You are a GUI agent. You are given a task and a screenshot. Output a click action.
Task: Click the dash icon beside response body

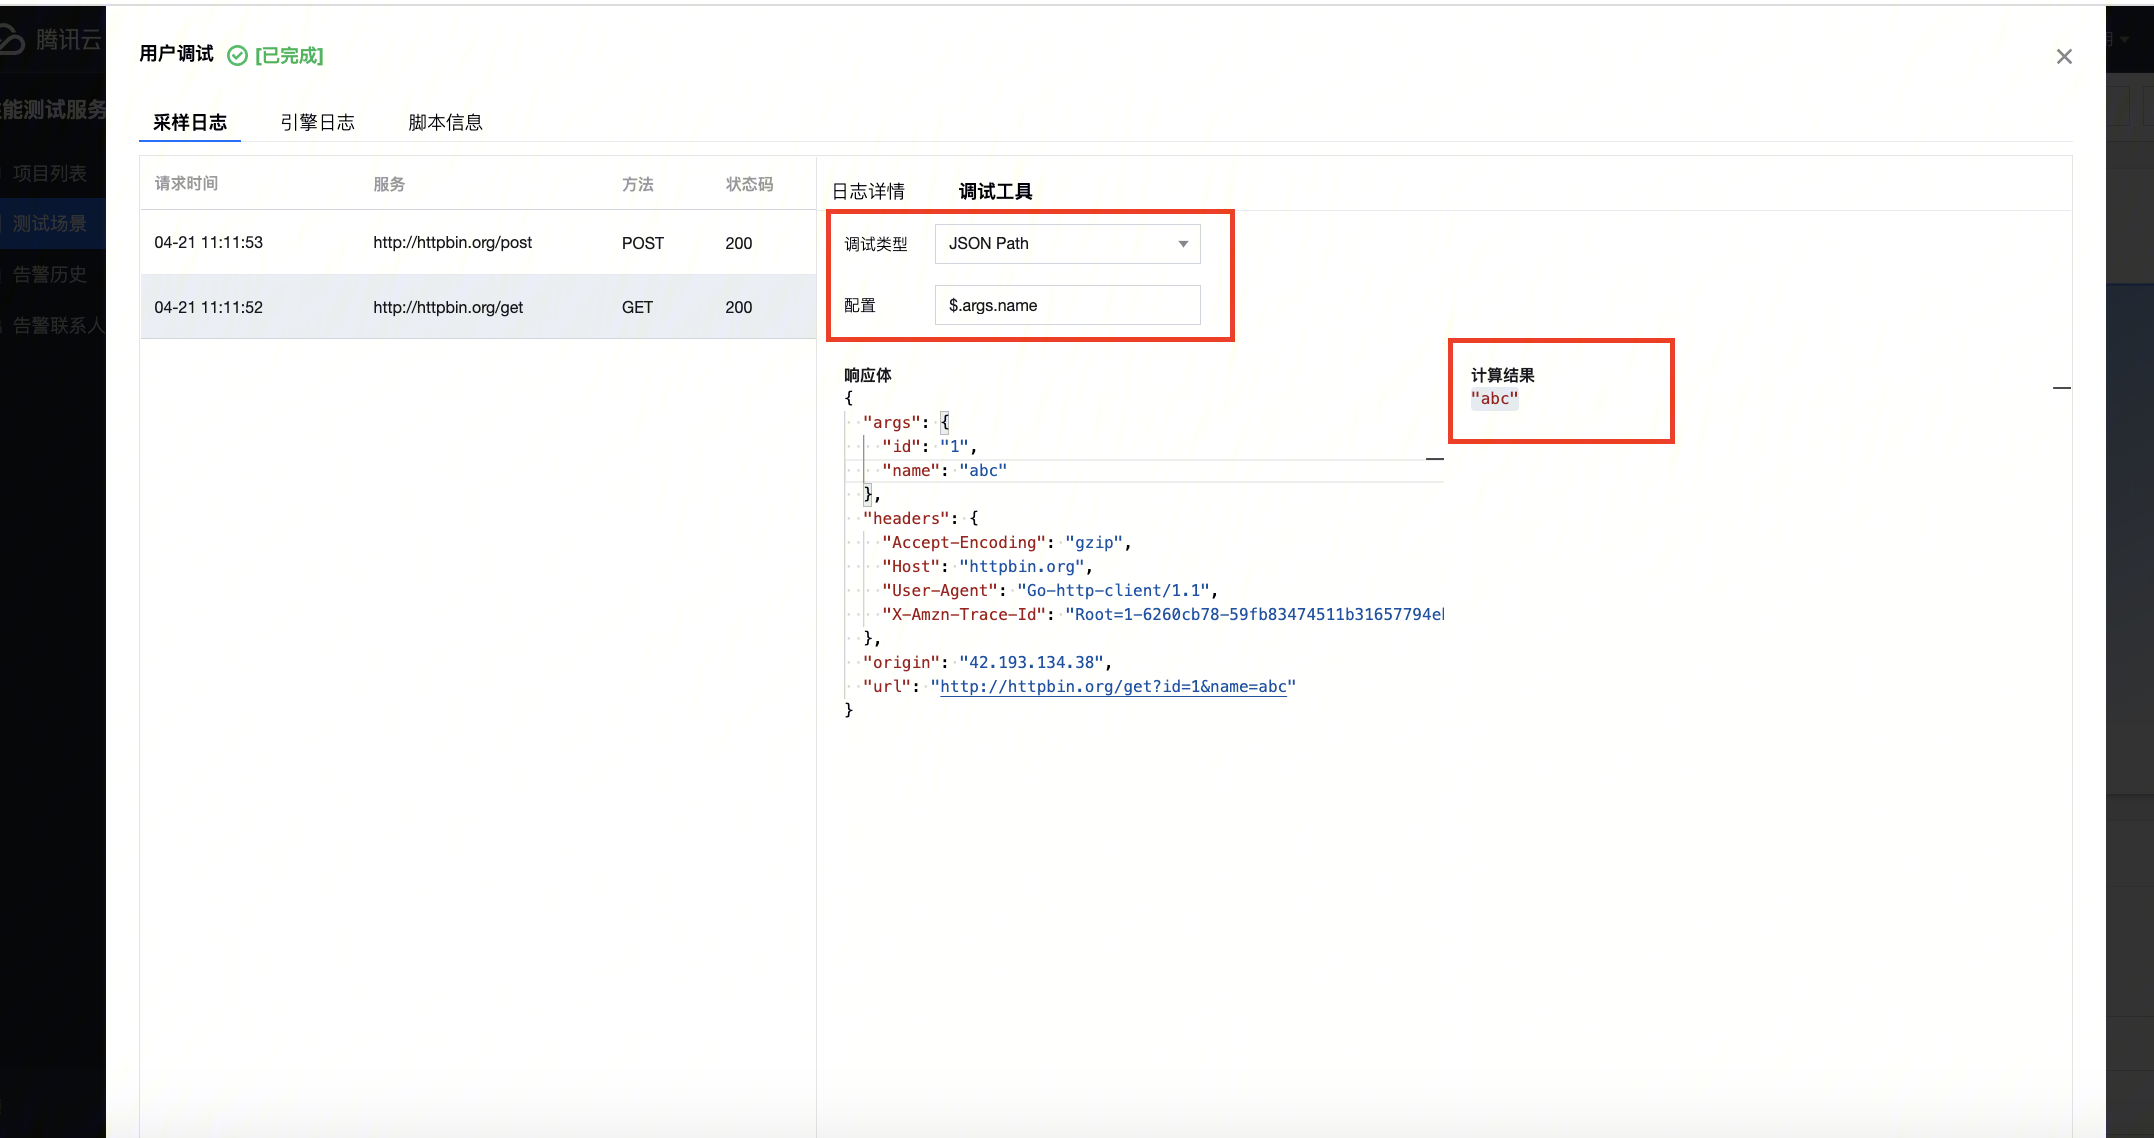pyautogui.click(x=1434, y=459)
